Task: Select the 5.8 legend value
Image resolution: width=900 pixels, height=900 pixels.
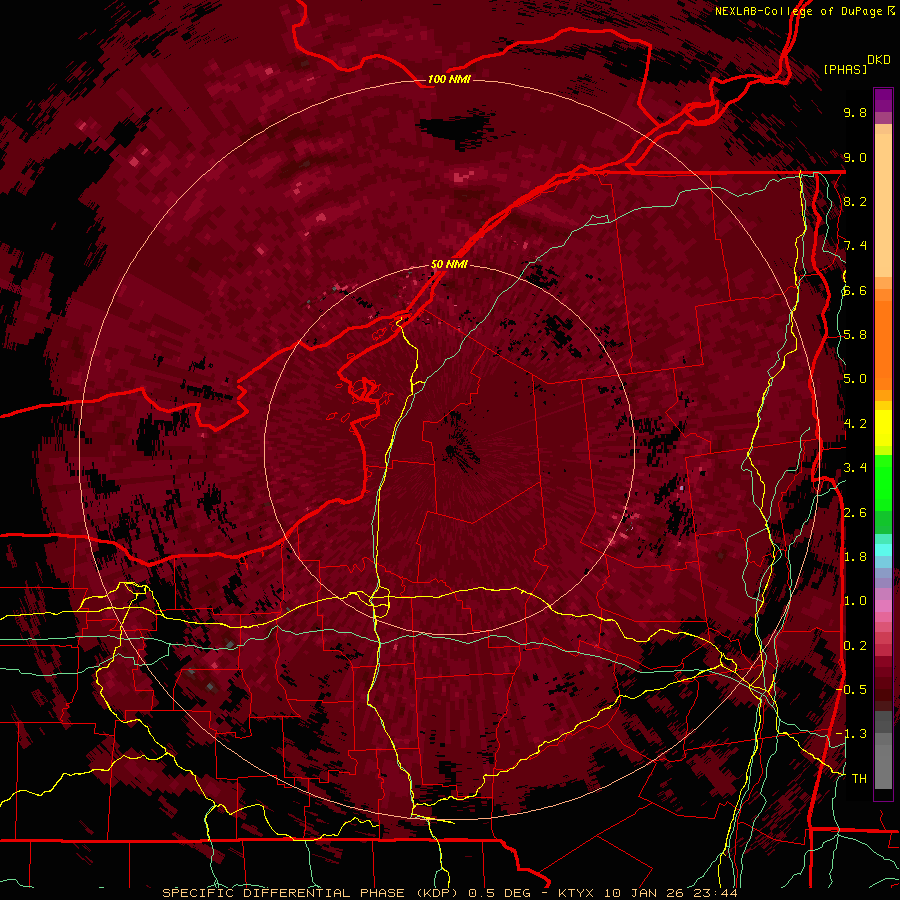Action: click(x=855, y=335)
